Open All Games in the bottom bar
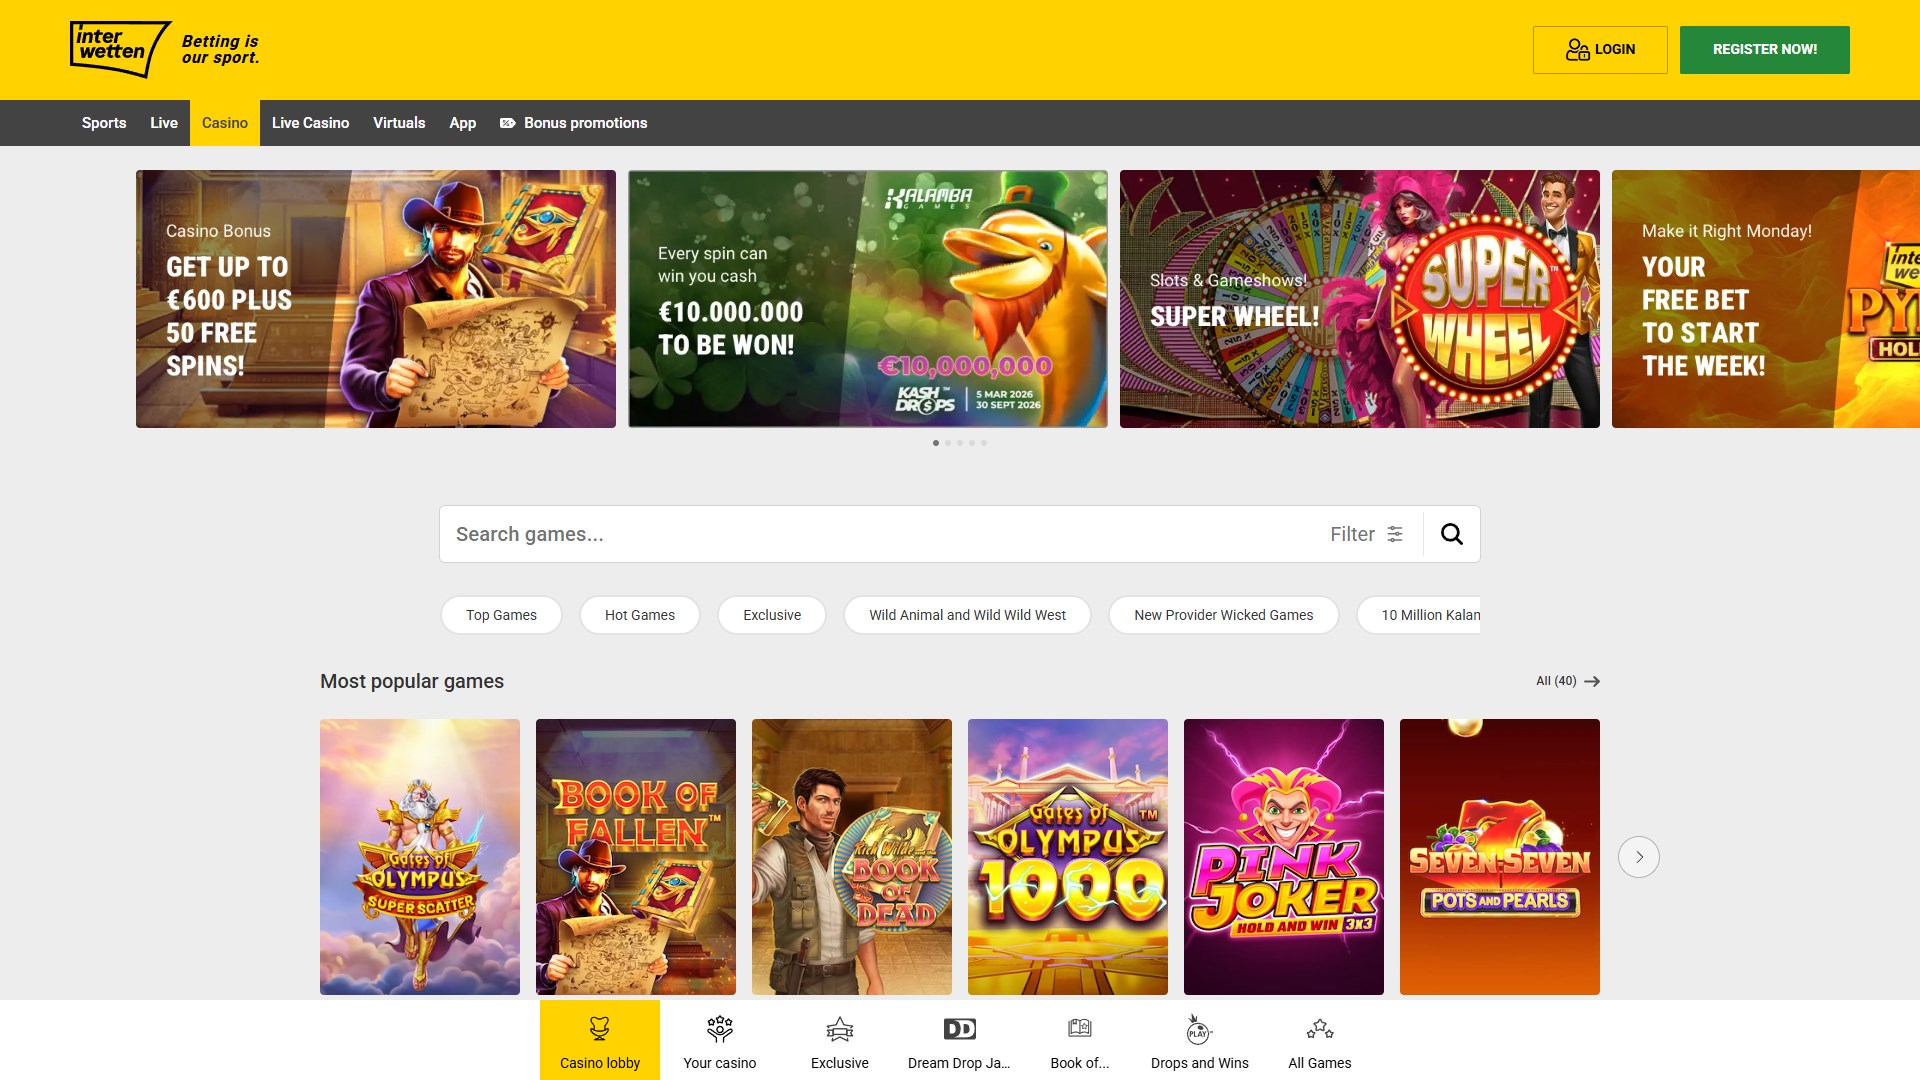The height and width of the screenshot is (1080, 1920). click(1320, 1040)
